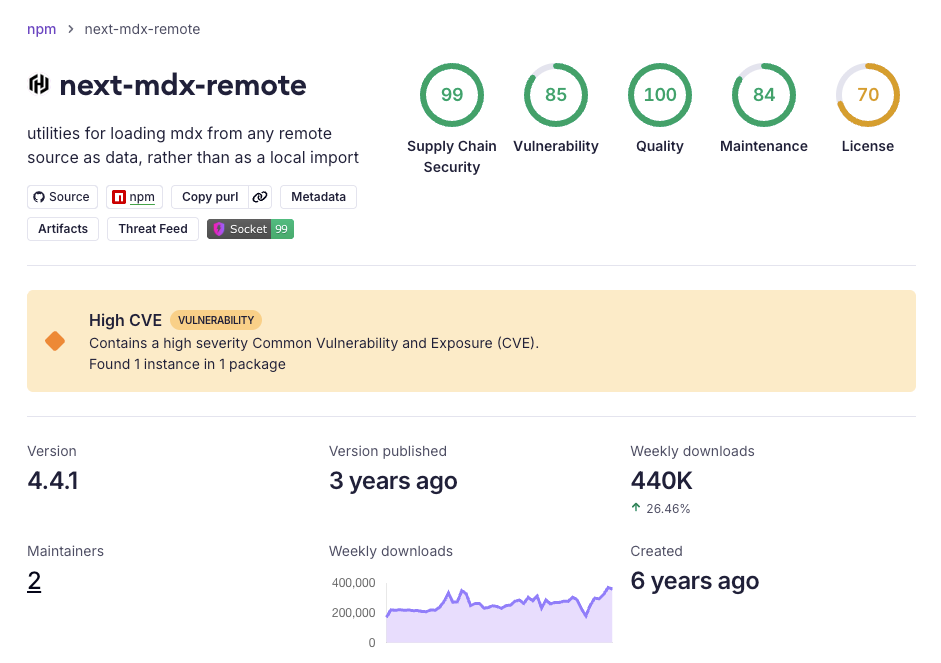Click the Supply Chain Security 99 score ring
The height and width of the screenshot is (663, 941).
tap(452, 95)
